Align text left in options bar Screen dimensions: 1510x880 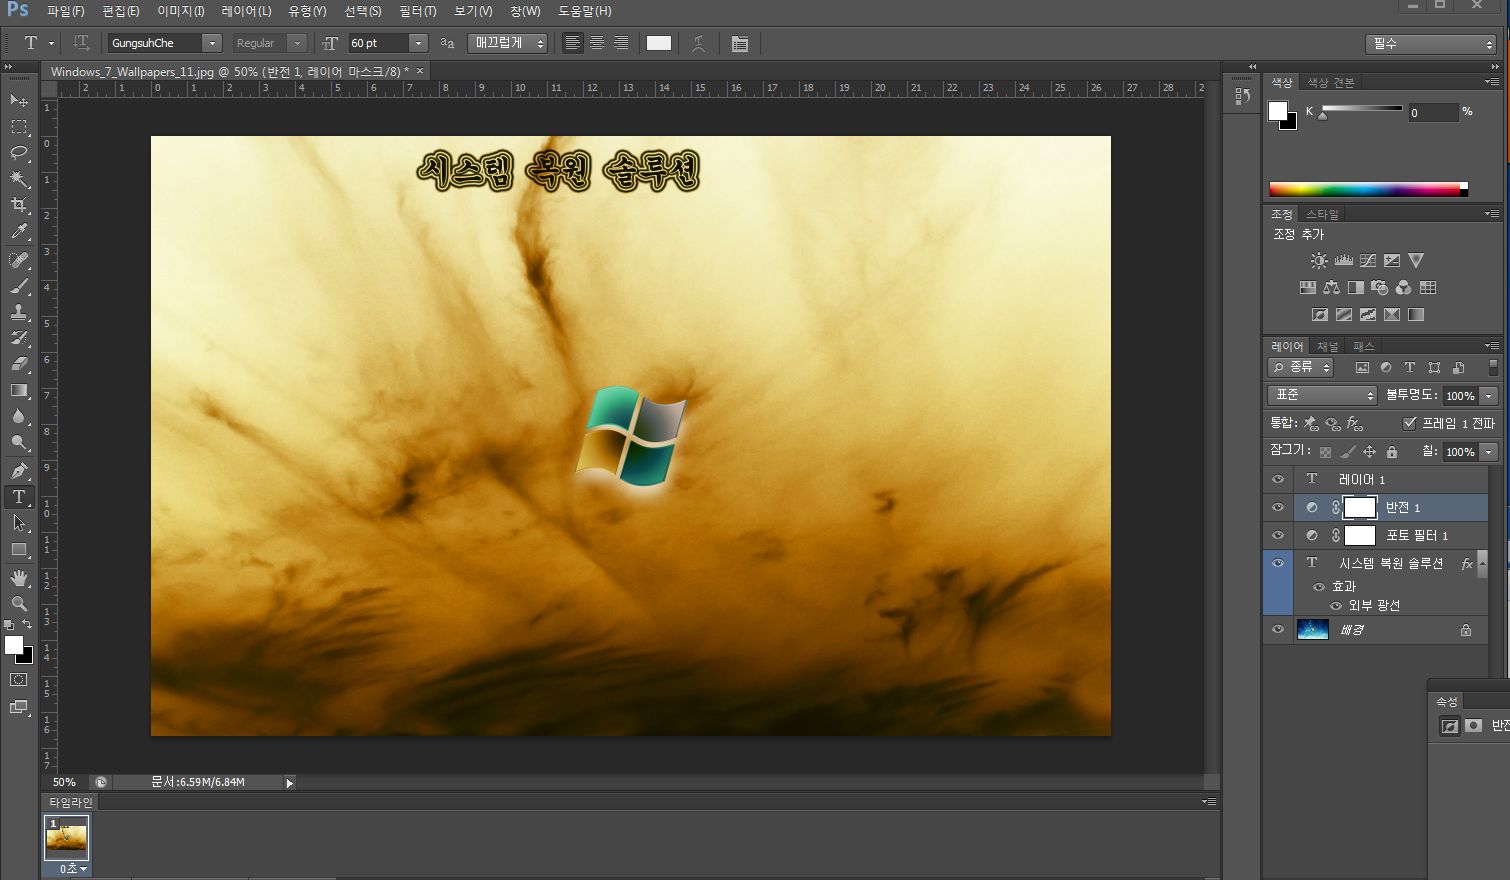pos(572,43)
